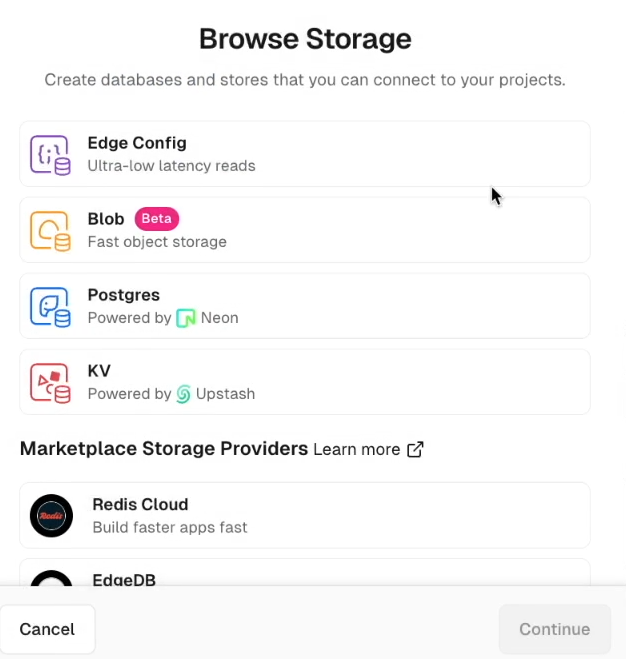Click the Continue button
The height and width of the screenshot is (659, 626).
click(554, 629)
